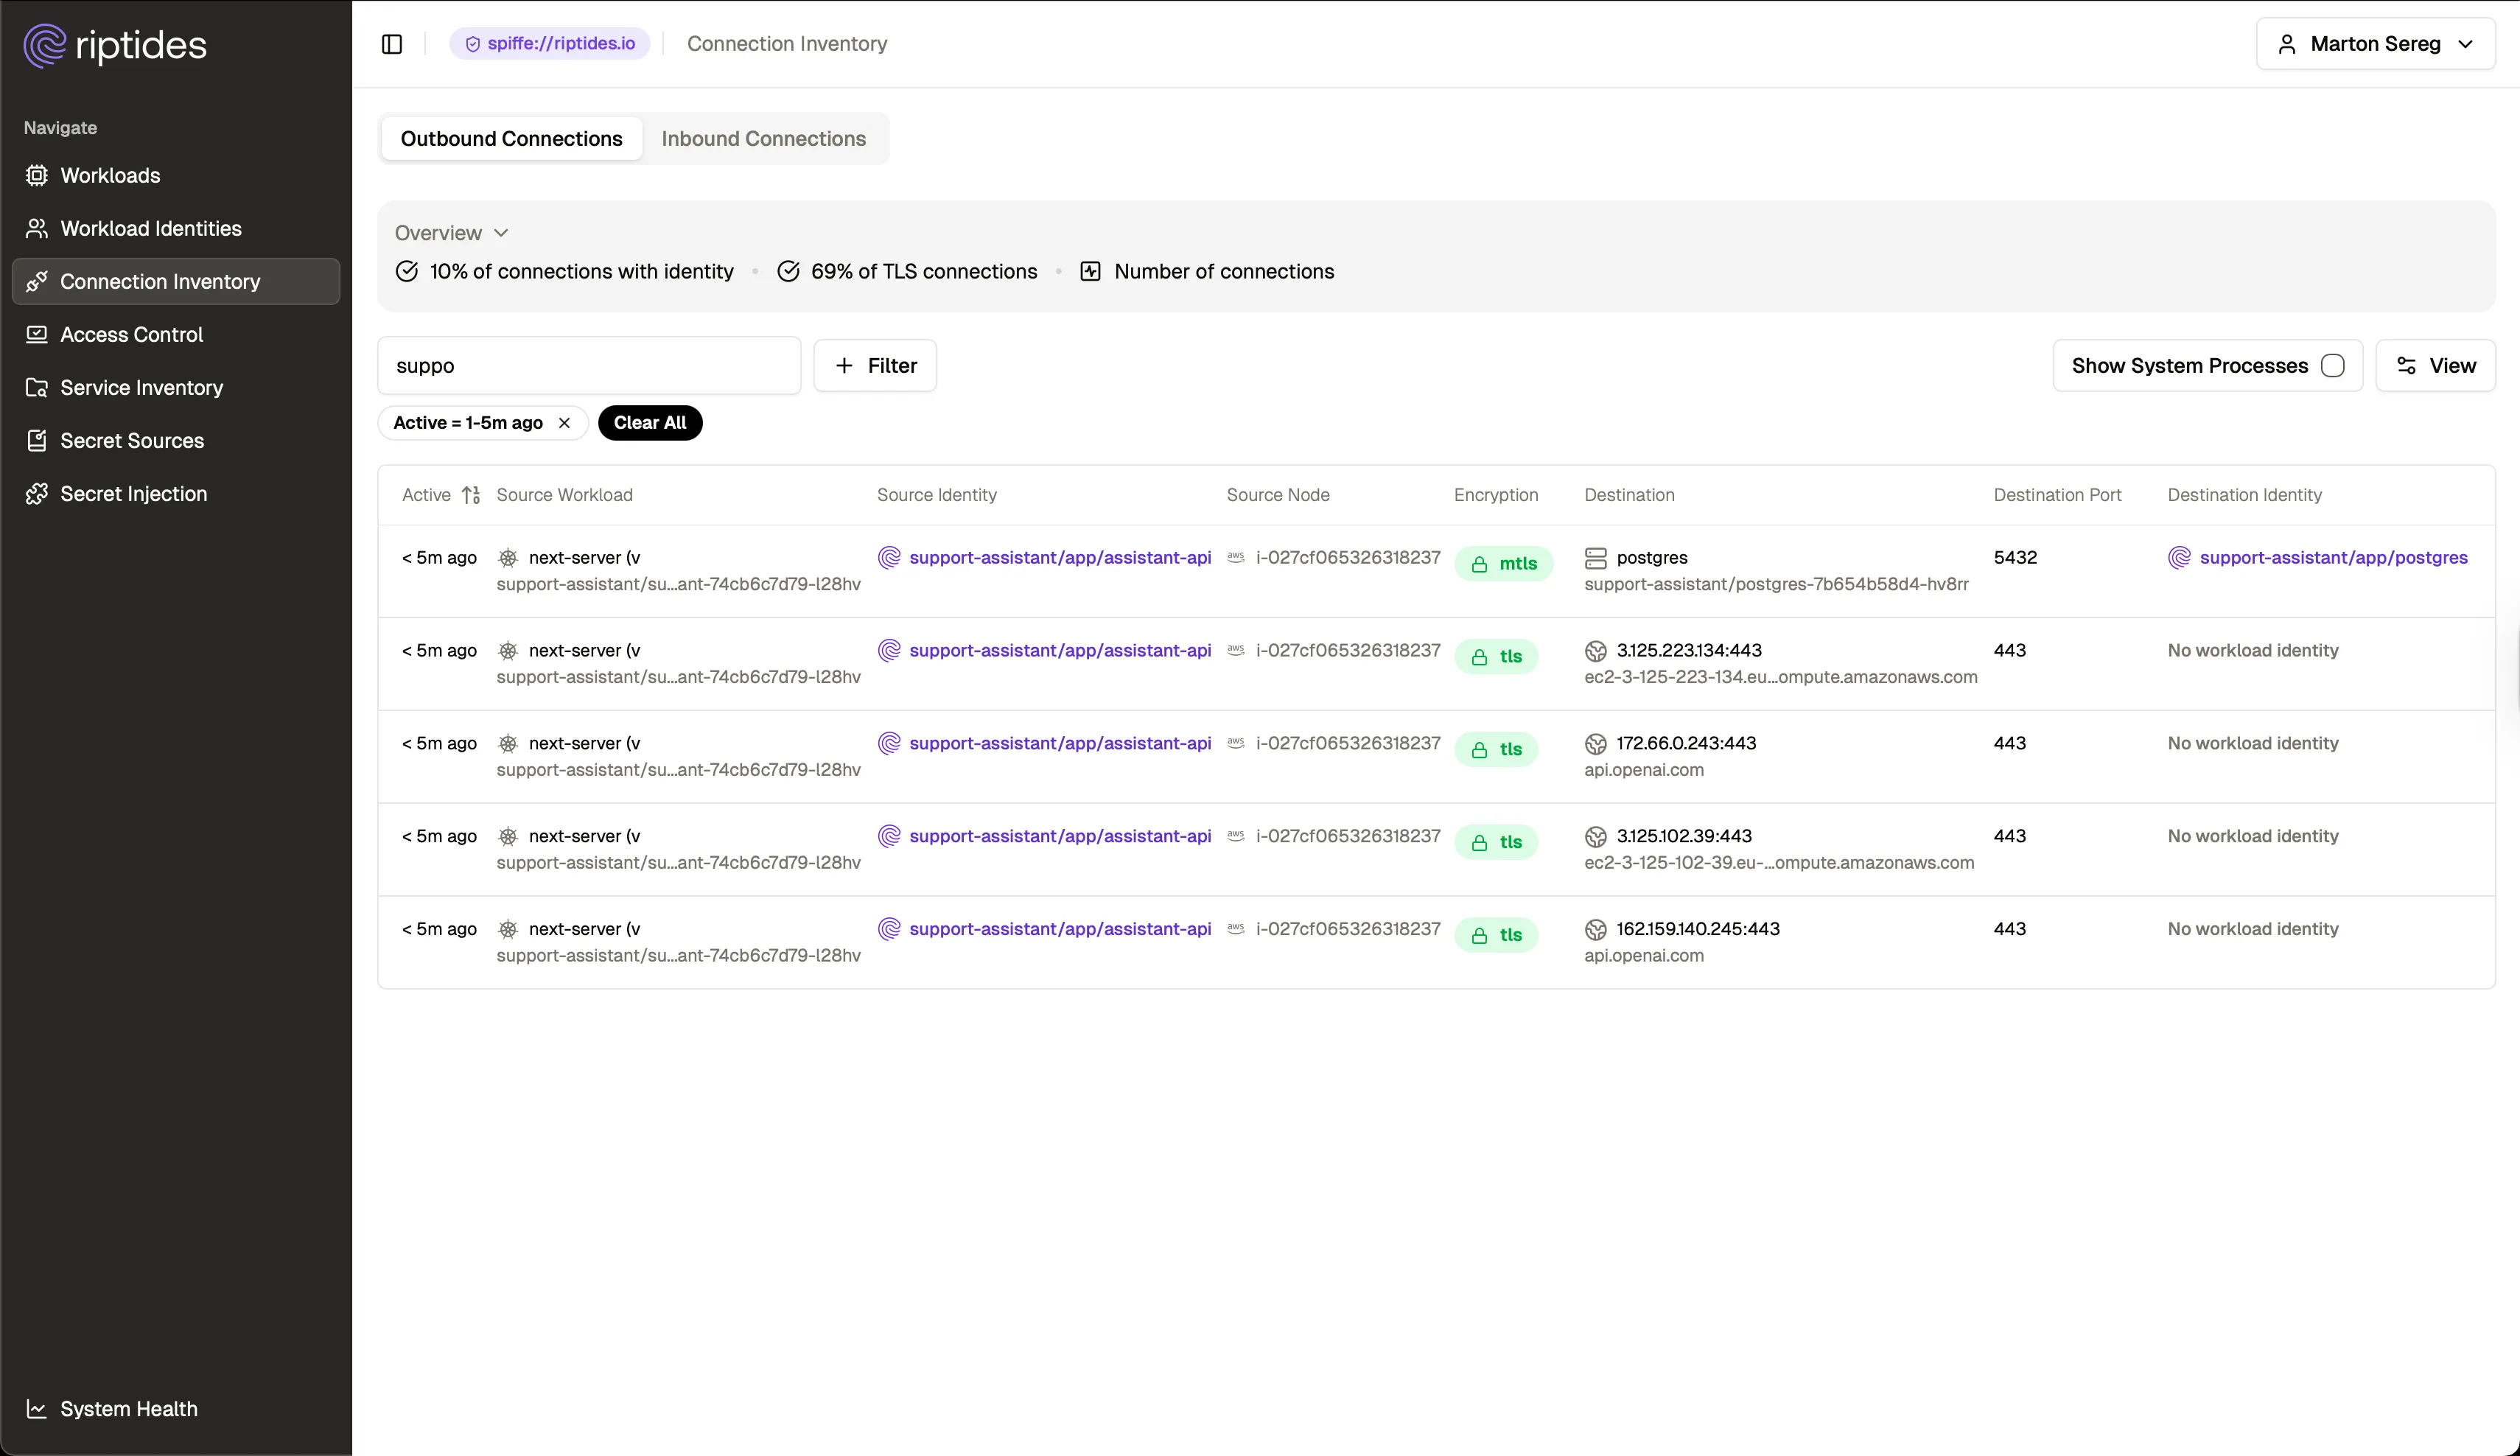Click the riptides logo

click(x=114, y=45)
